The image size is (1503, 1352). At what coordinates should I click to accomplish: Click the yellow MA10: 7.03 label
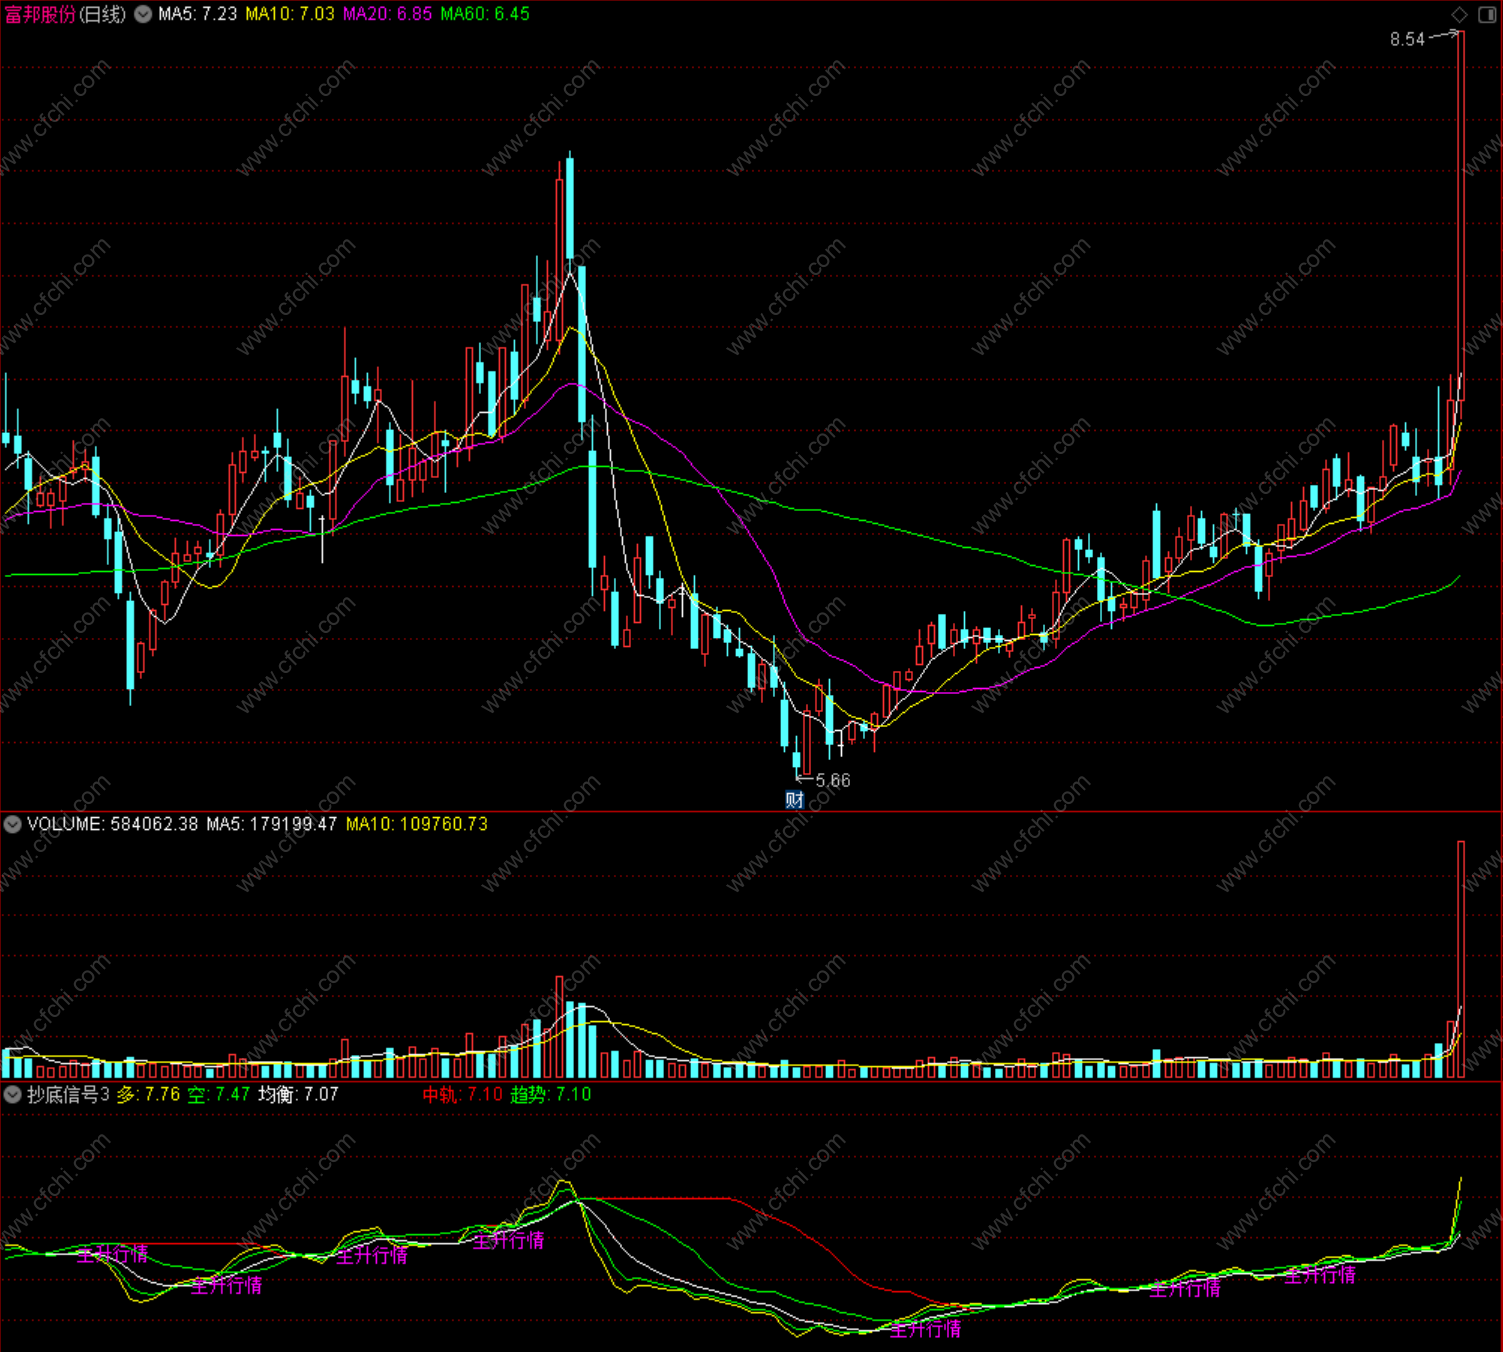290,14
